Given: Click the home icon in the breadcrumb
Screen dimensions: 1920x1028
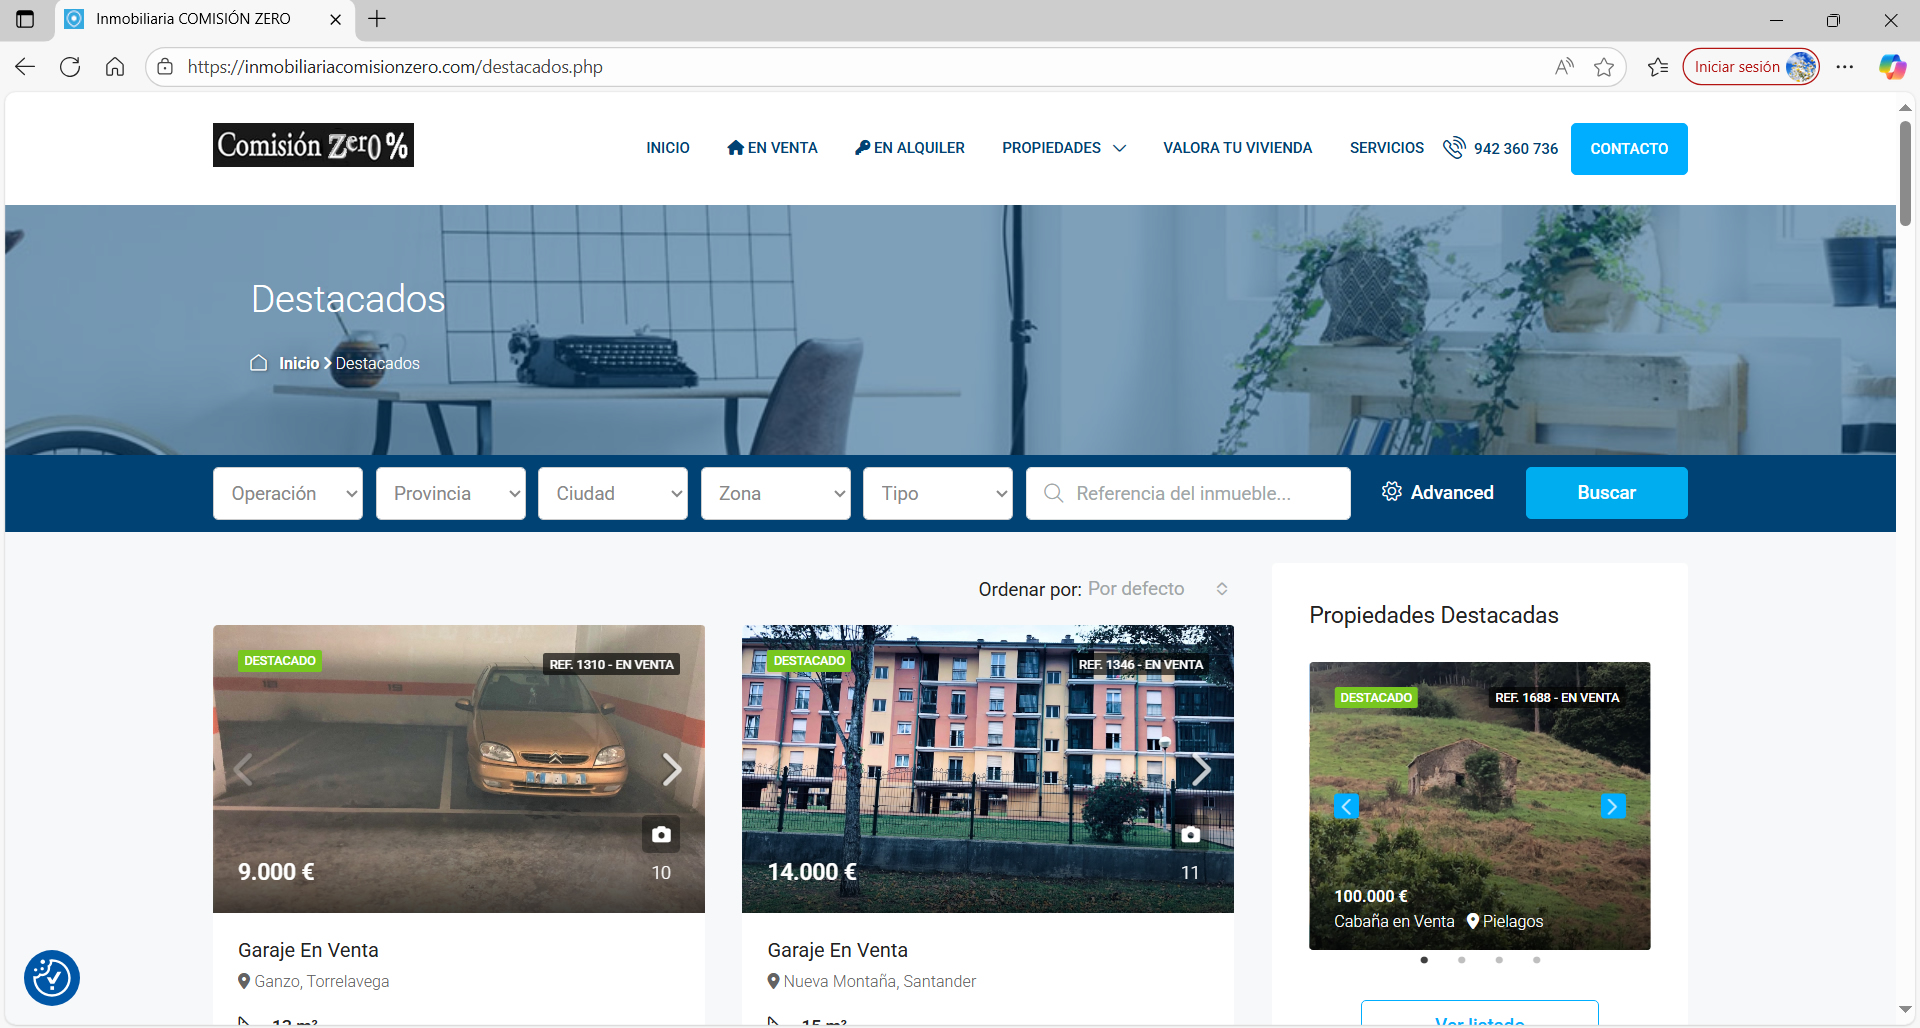Looking at the screenshot, I should 258,363.
